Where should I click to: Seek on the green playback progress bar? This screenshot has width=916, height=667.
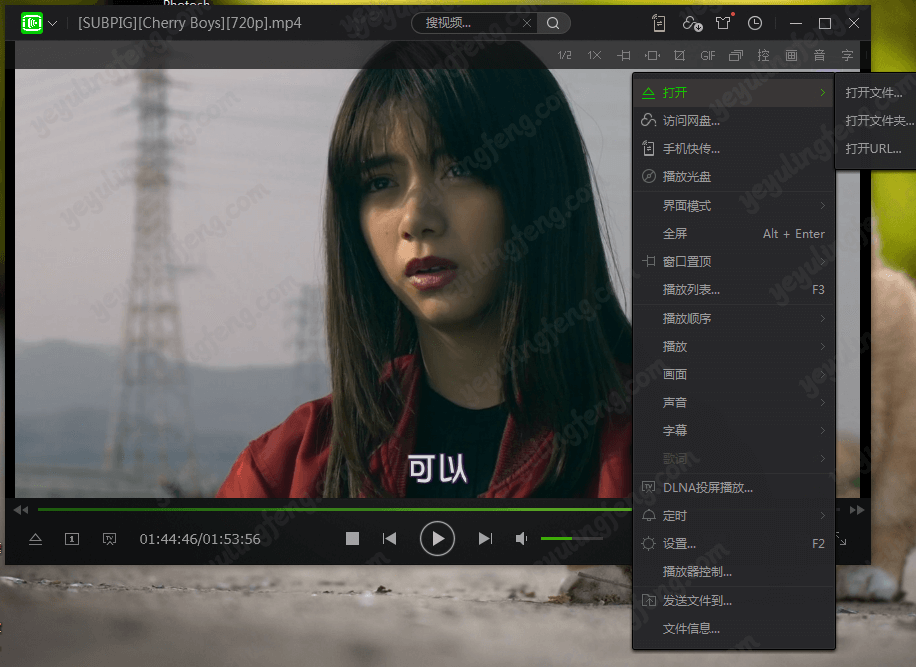click(334, 510)
